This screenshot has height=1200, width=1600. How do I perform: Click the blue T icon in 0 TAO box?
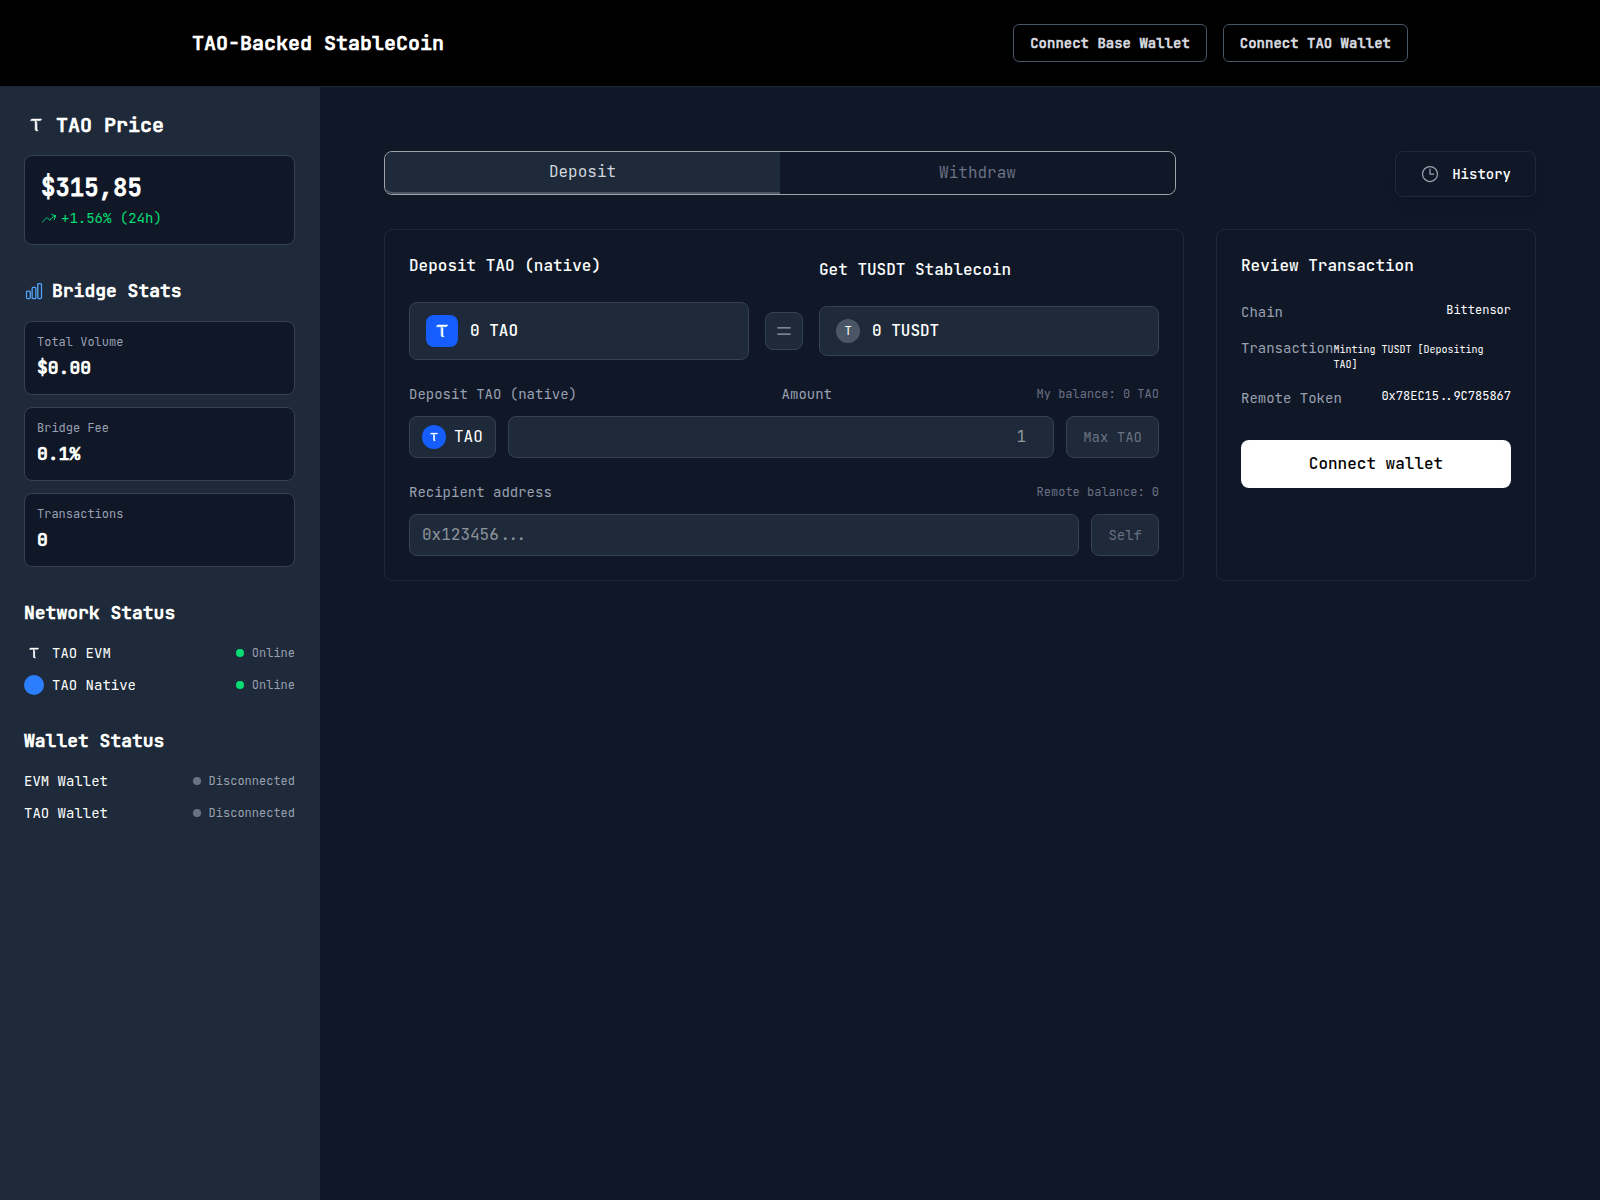[x=442, y=331]
